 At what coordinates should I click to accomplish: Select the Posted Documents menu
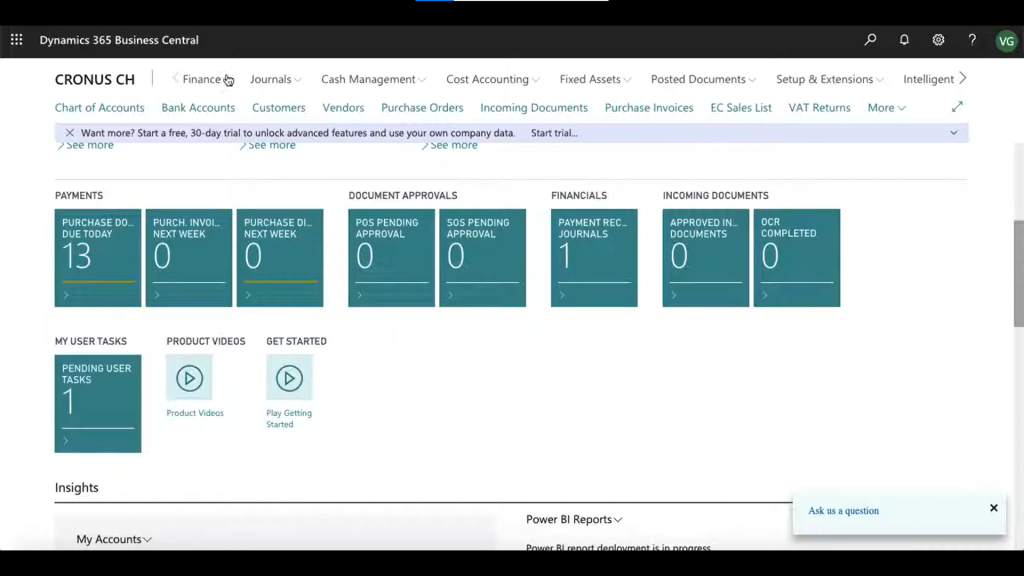(701, 79)
